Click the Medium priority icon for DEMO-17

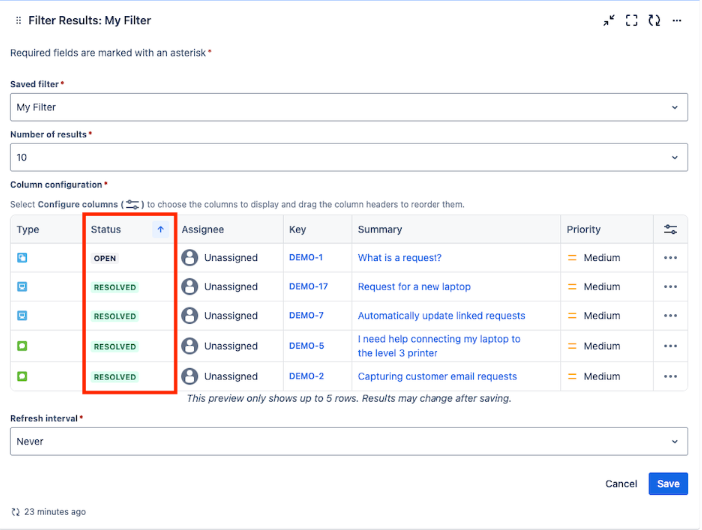pos(572,286)
